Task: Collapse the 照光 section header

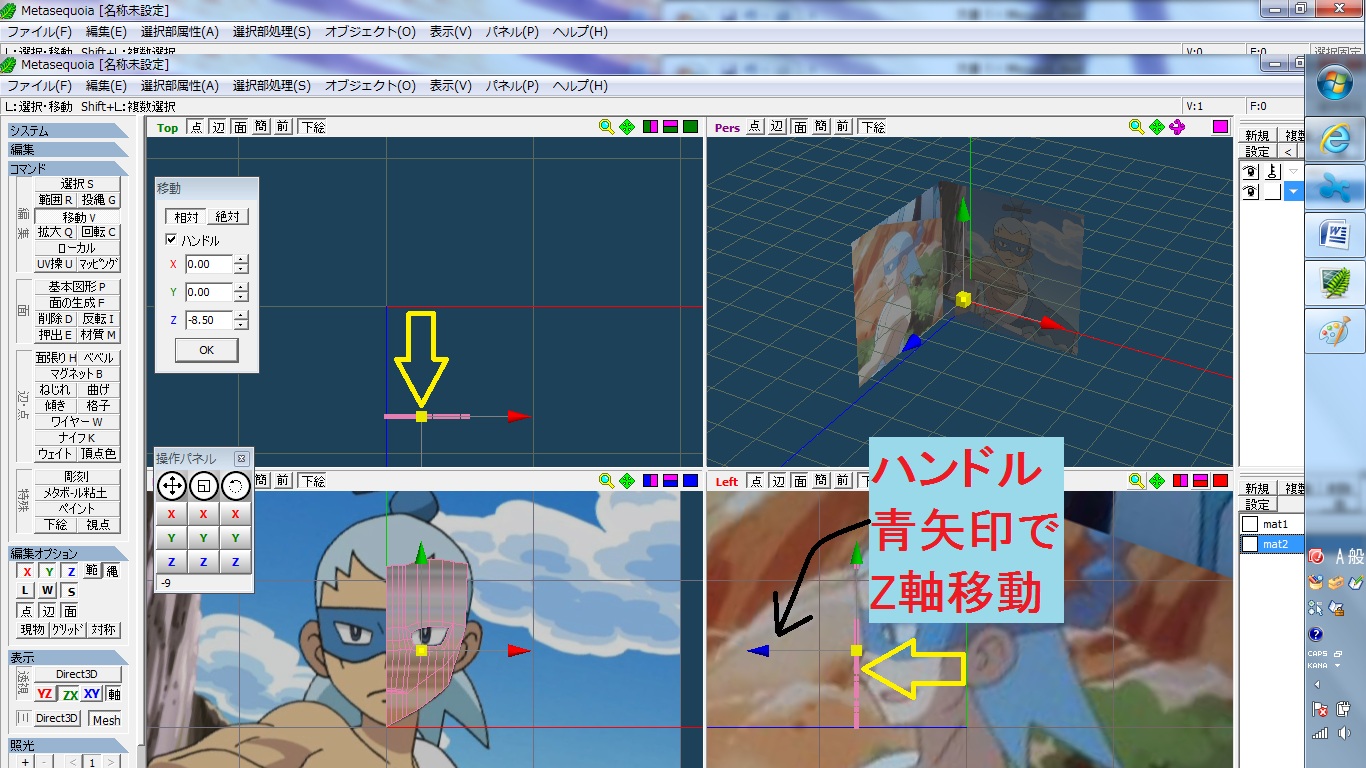Action: [68, 745]
